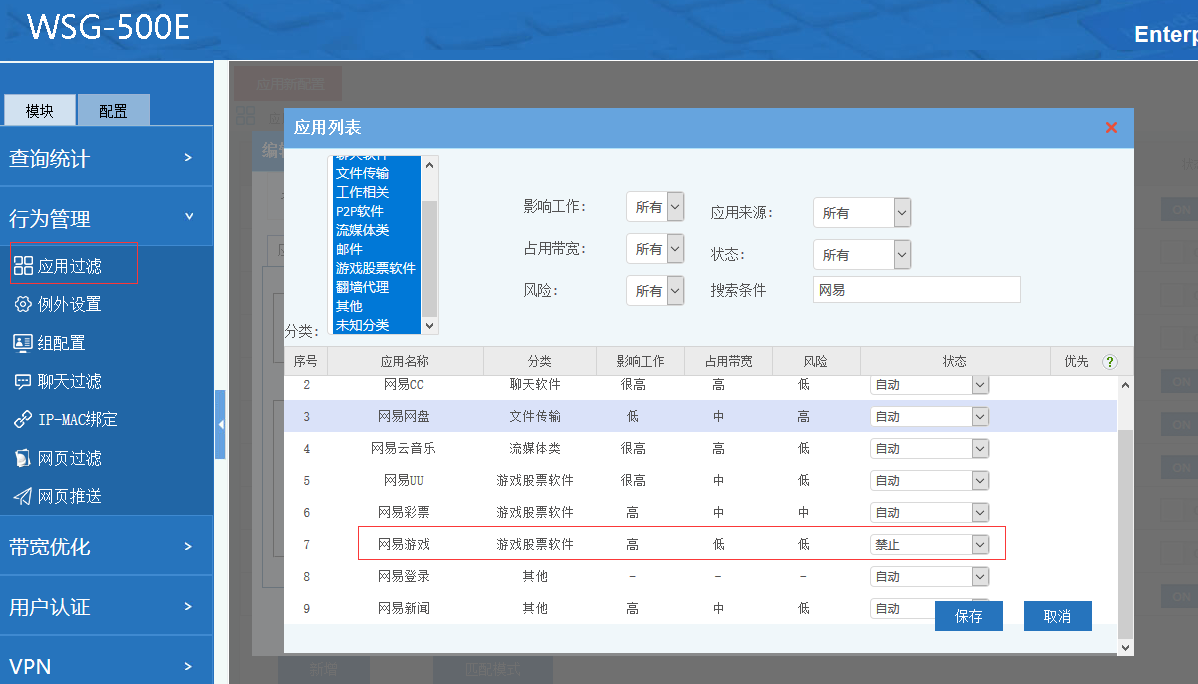1198x684 pixels.
Task: Click the green help question mark icon
Action: (x=1109, y=362)
